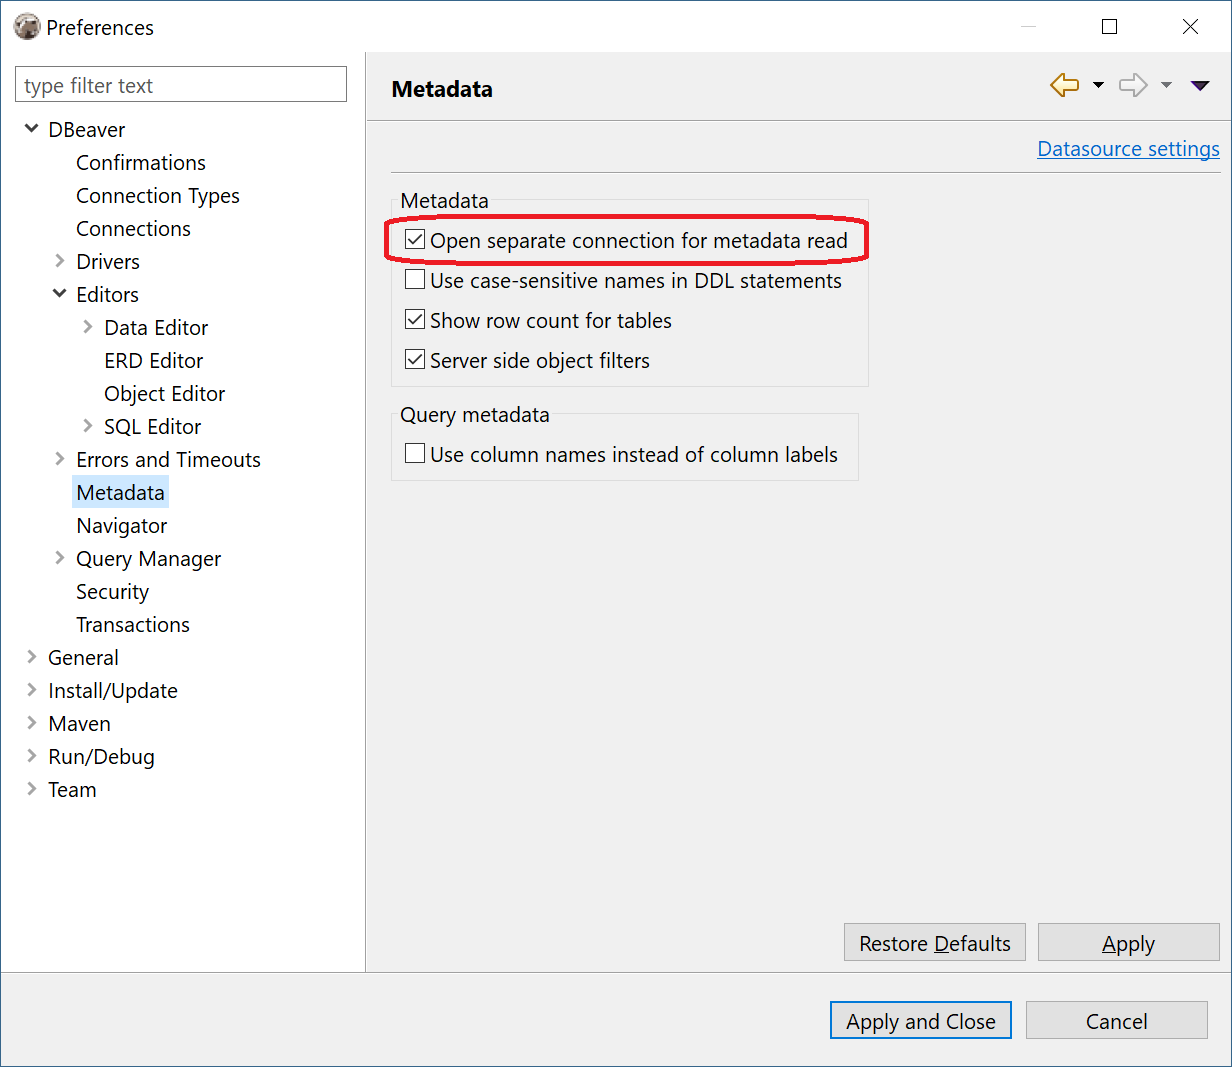Select the Object Editor page
1232x1067 pixels.
[165, 394]
